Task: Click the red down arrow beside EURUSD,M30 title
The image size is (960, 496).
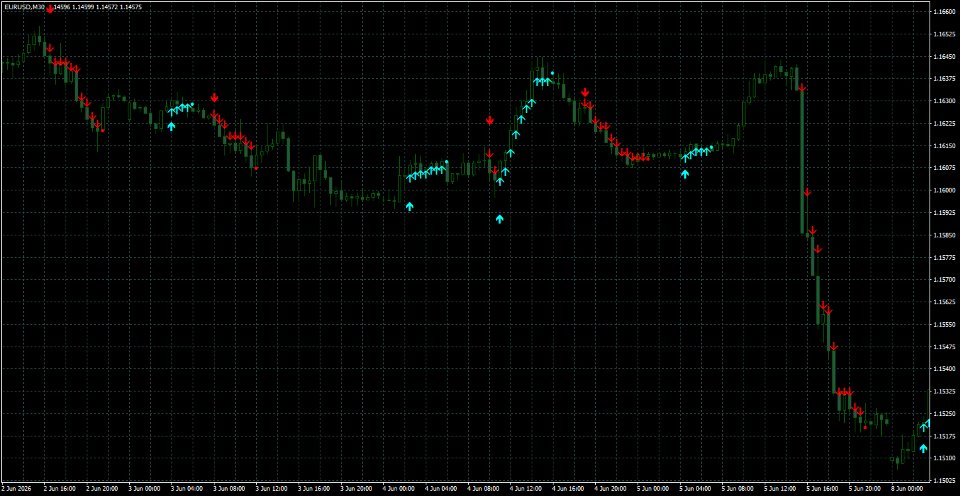Action: pos(50,9)
